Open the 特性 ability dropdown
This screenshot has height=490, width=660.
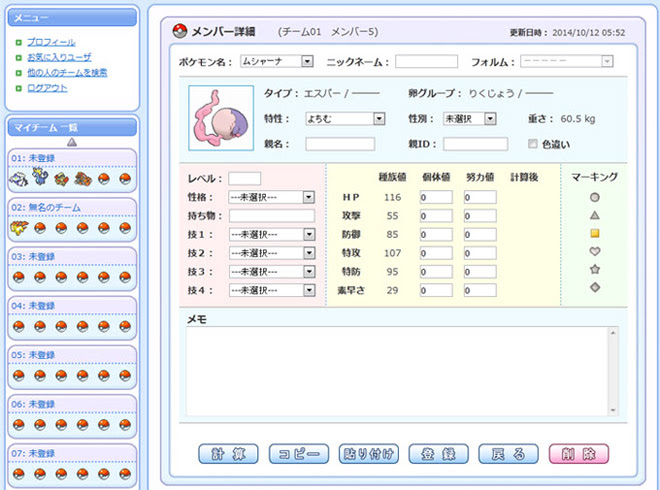(x=345, y=119)
